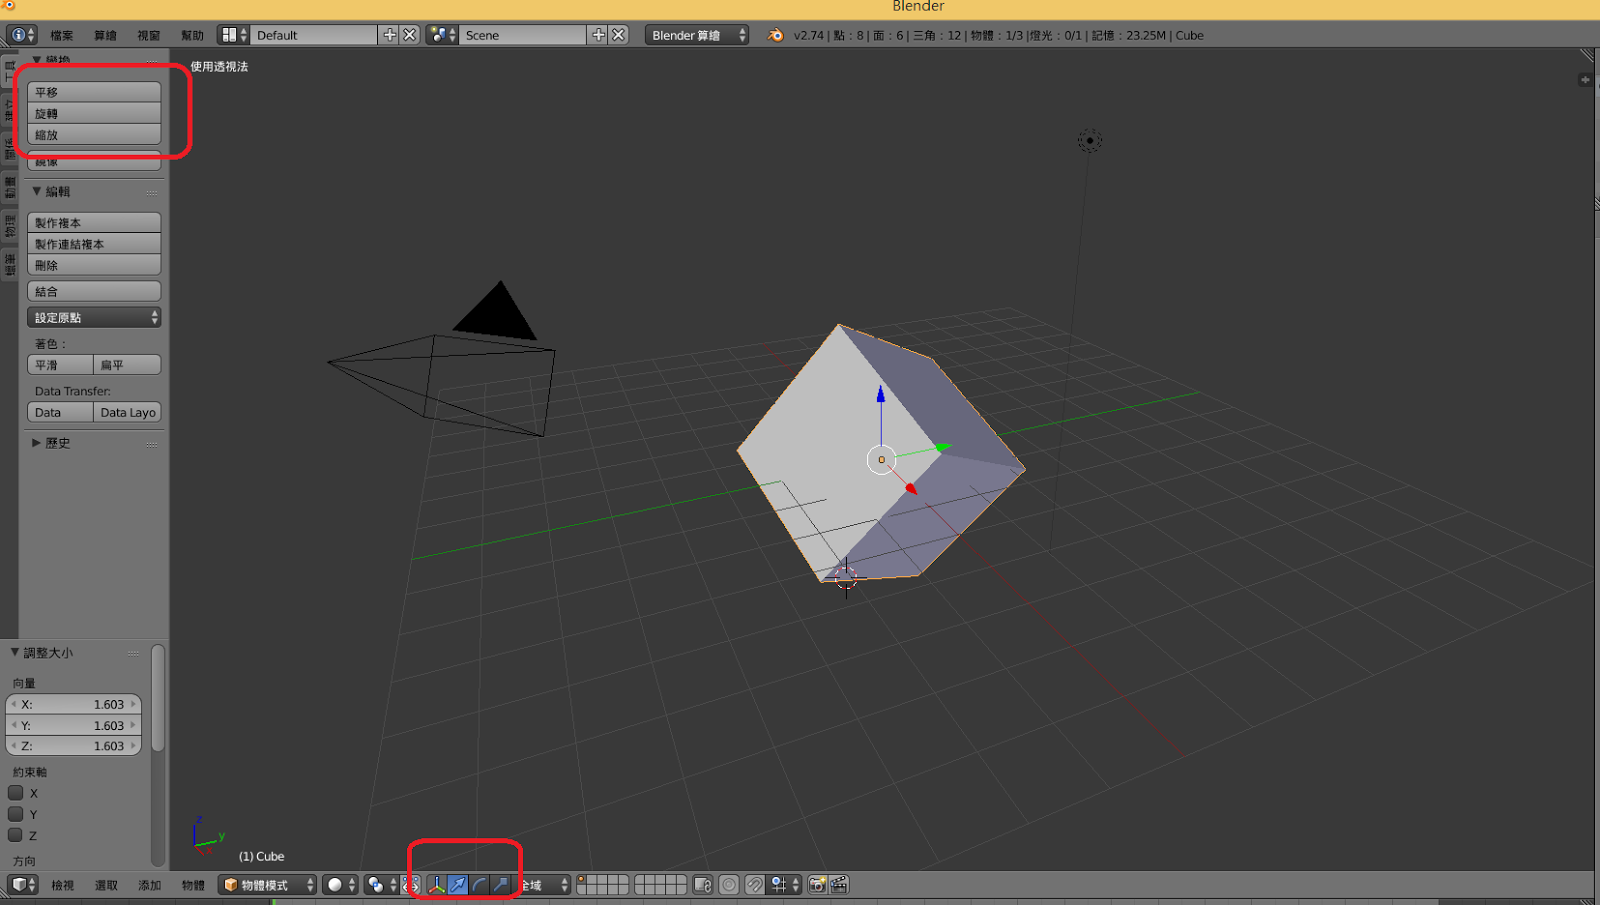The image size is (1600, 905).
Task: Toggle the 3D manipulator widget icon
Action: point(437,885)
